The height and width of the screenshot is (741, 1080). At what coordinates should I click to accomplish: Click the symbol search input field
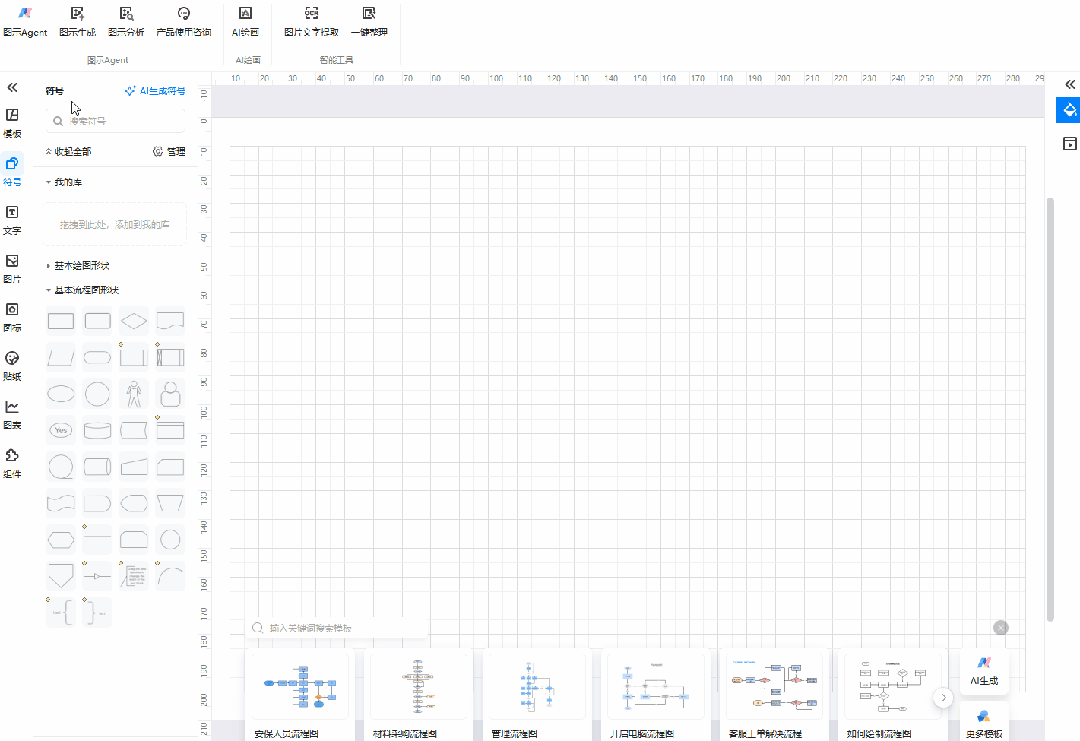click(120, 121)
